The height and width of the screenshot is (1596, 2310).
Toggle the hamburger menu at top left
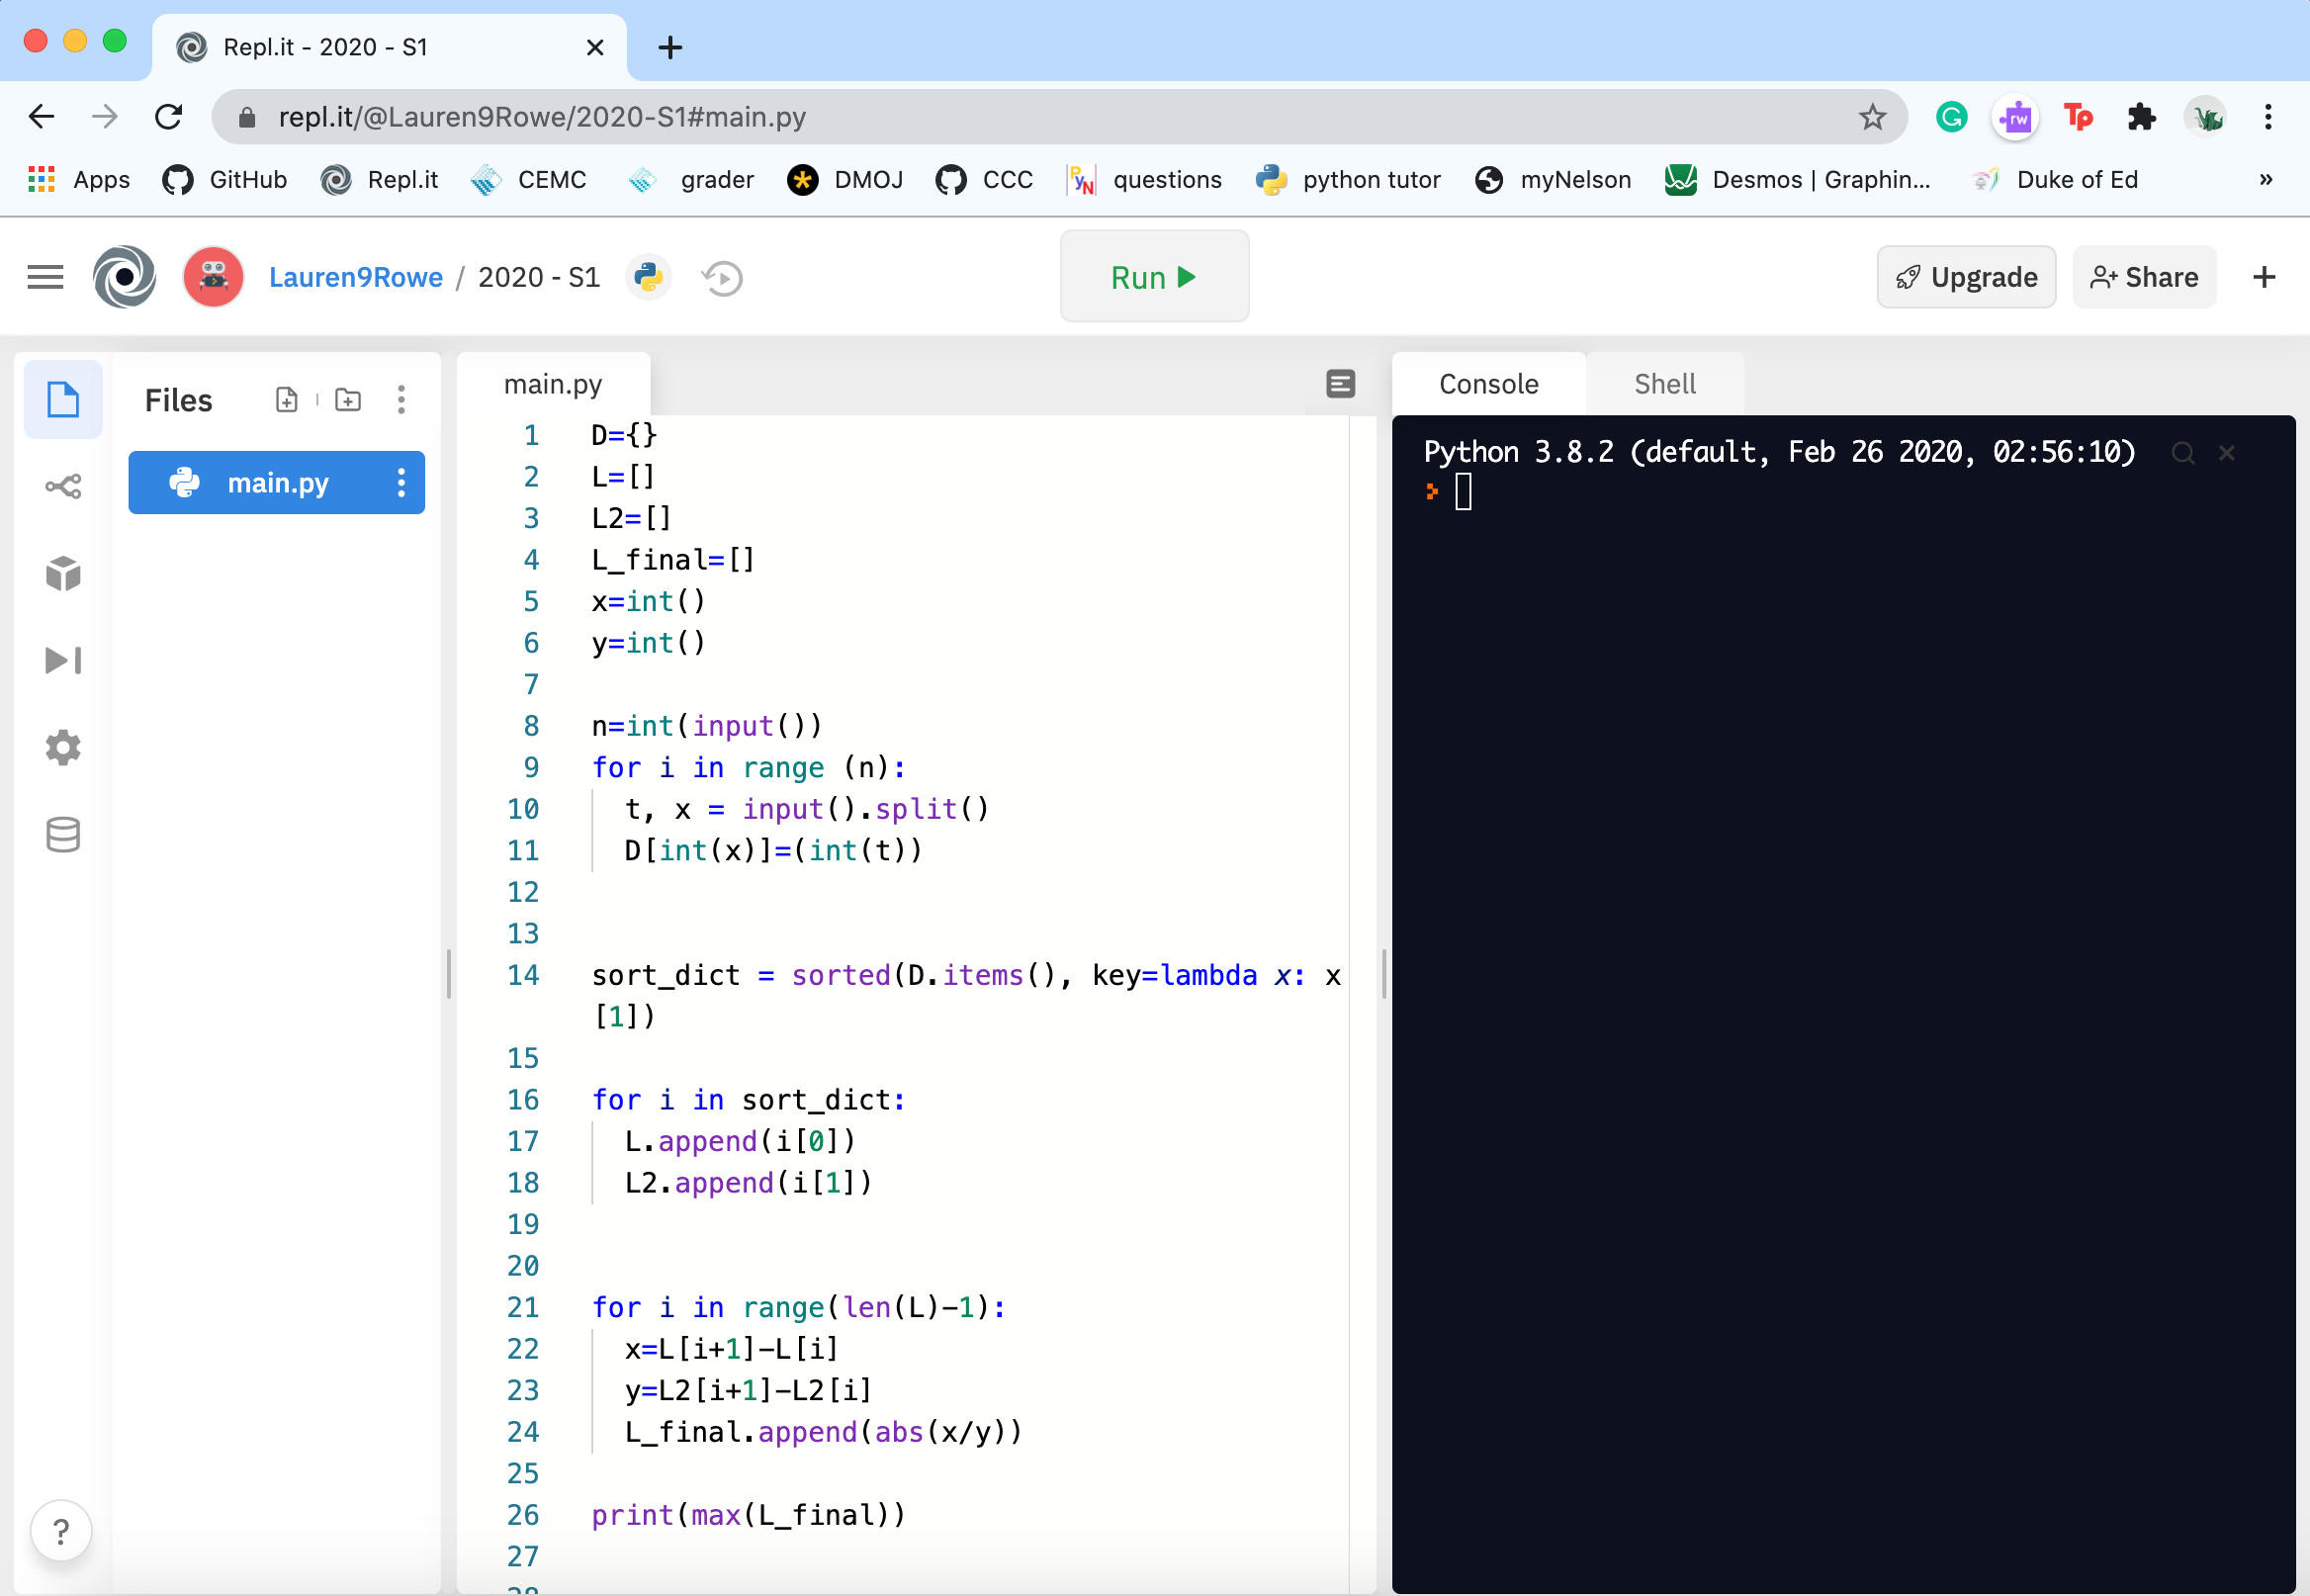tap(45, 277)
